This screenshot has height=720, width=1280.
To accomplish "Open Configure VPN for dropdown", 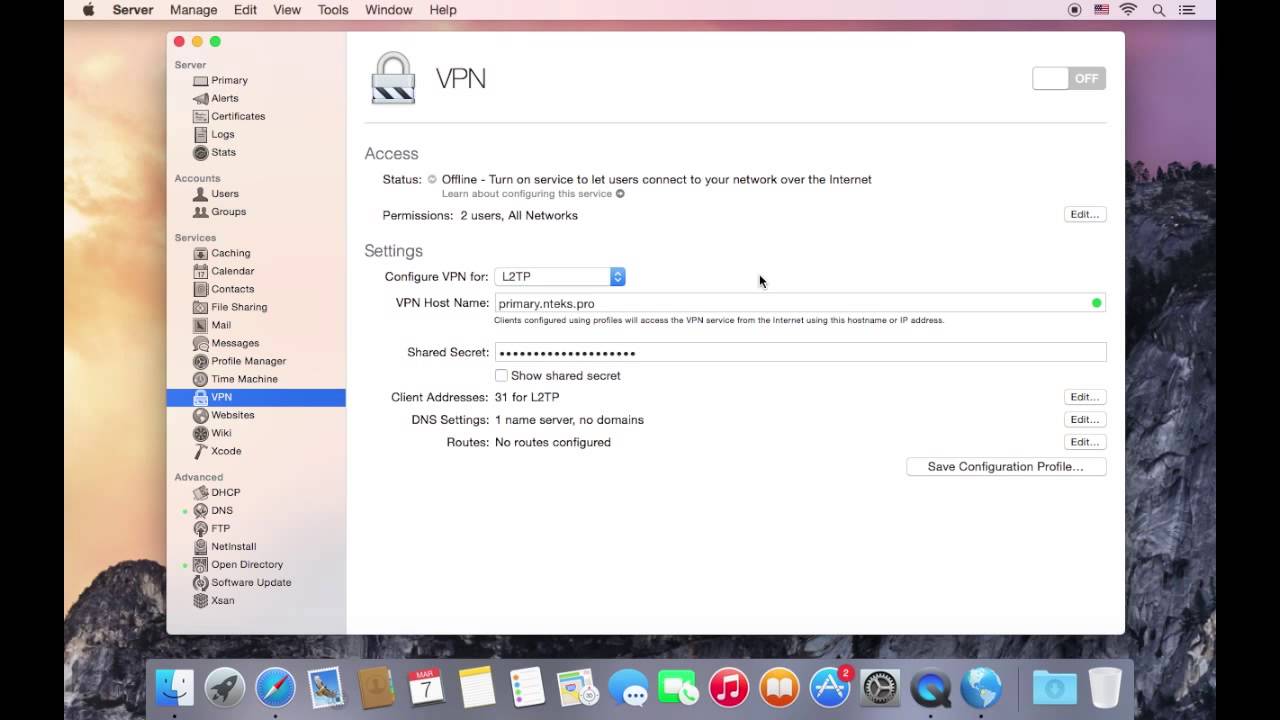I will [560, 277].
